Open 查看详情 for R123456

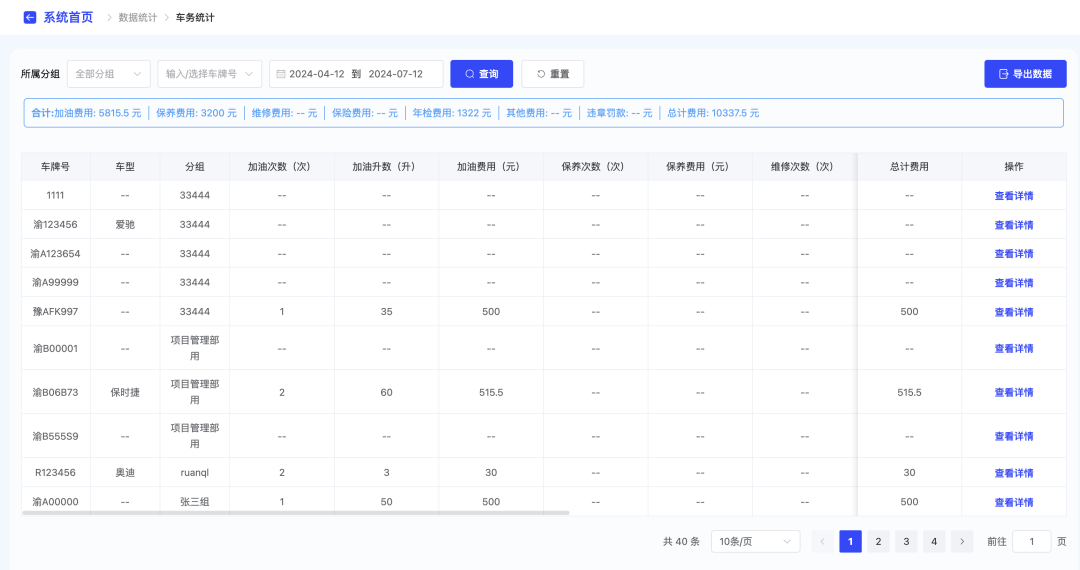tap(1014, 473)
